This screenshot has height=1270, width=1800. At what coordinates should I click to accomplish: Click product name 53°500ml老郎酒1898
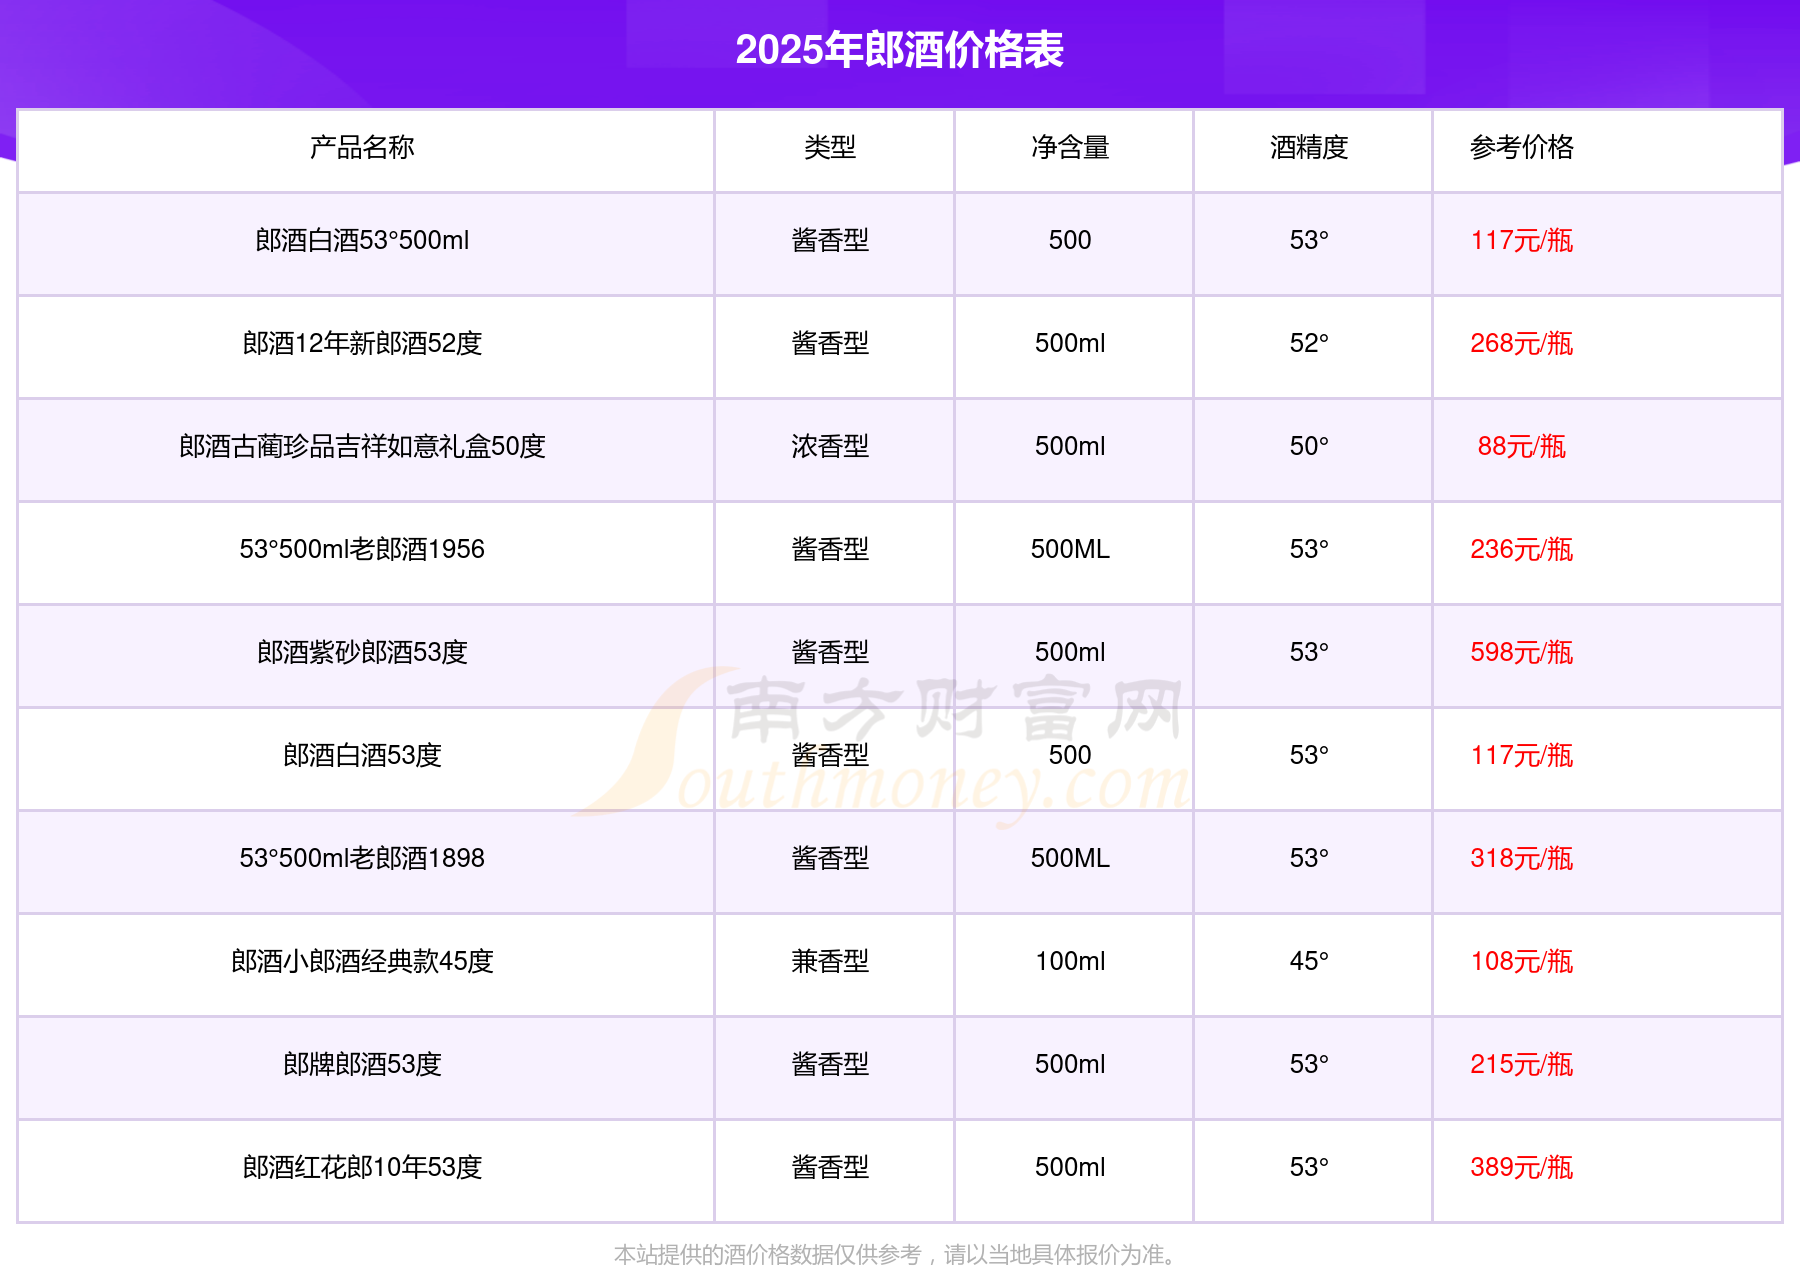362,859
